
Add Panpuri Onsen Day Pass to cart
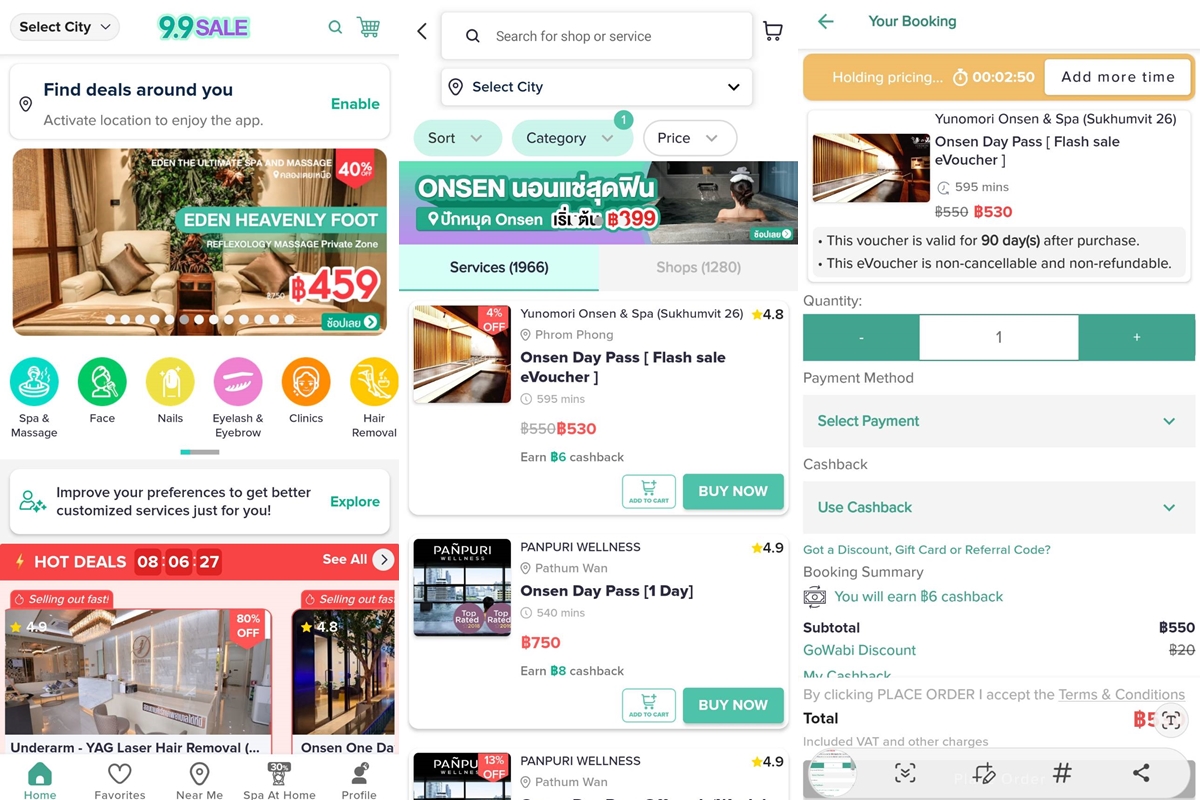tap(649, 706)
